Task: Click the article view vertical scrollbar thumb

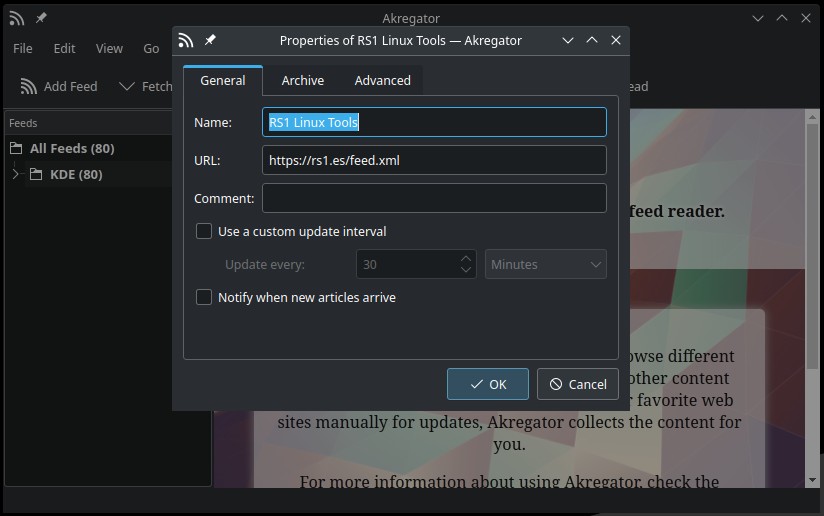Action: coord(812,246)
